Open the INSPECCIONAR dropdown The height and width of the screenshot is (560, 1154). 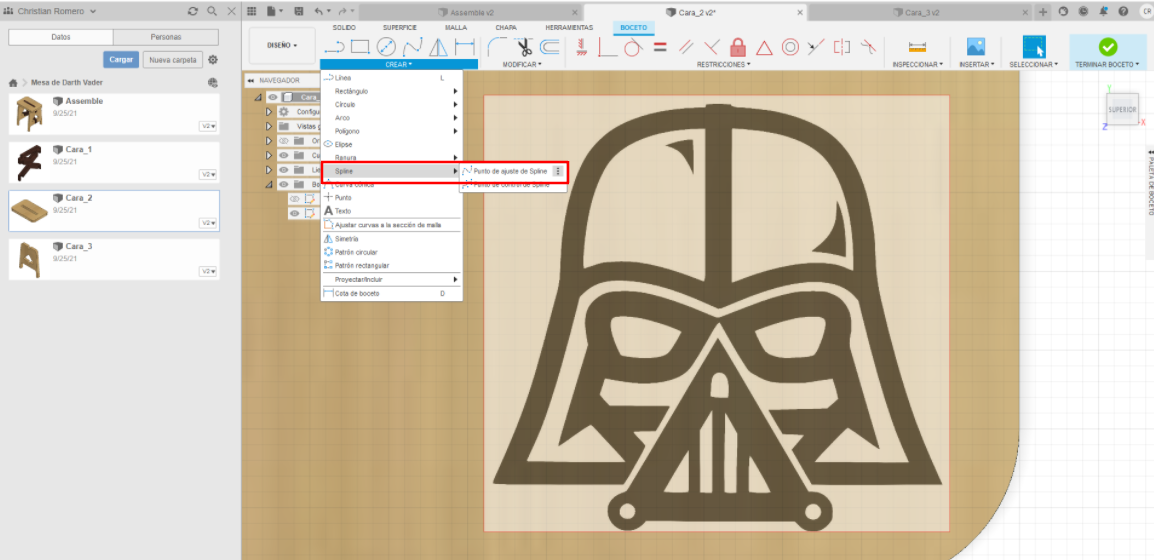(x=918, y=65)
